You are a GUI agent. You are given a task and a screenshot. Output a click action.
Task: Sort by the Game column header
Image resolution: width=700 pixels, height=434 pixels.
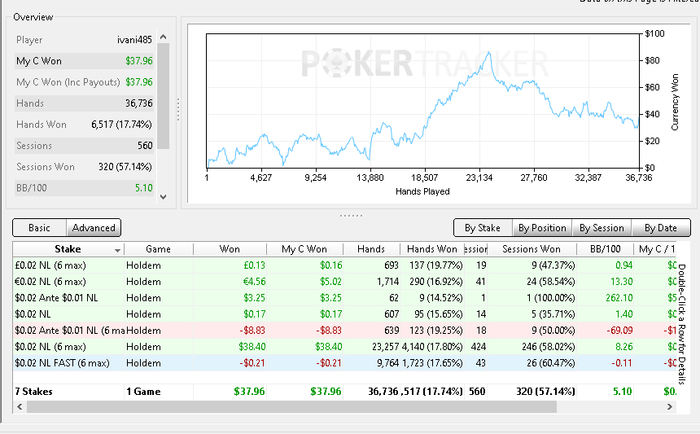point(158,249)
